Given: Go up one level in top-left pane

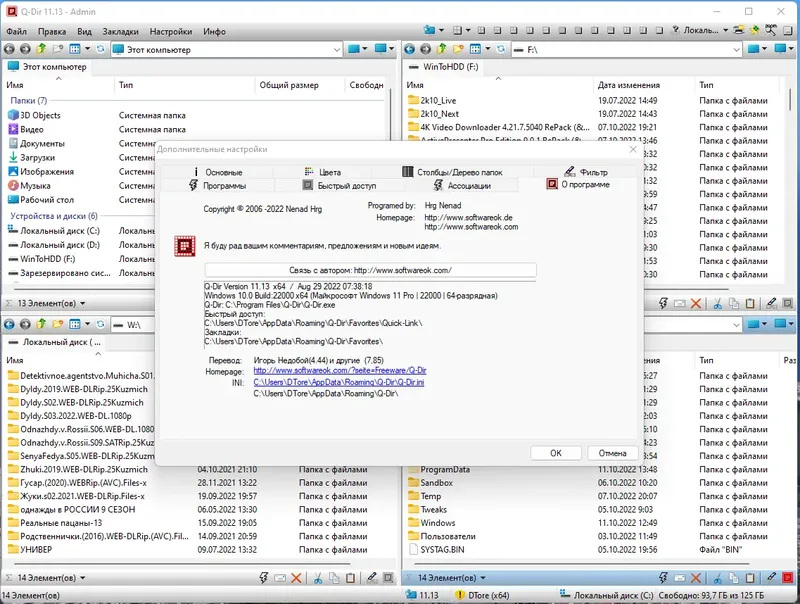Looking at the screenshot, I should [x=41, y=49].
